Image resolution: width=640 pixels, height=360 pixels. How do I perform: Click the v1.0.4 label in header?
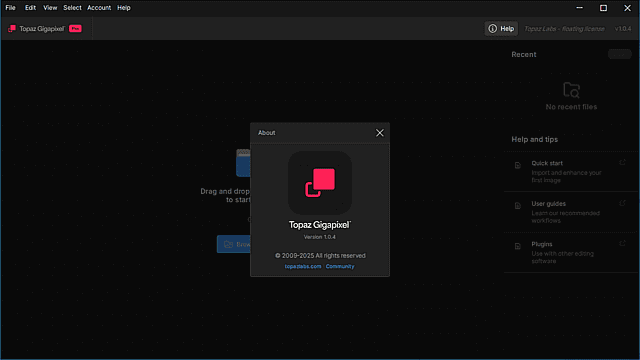pos(623,29)
